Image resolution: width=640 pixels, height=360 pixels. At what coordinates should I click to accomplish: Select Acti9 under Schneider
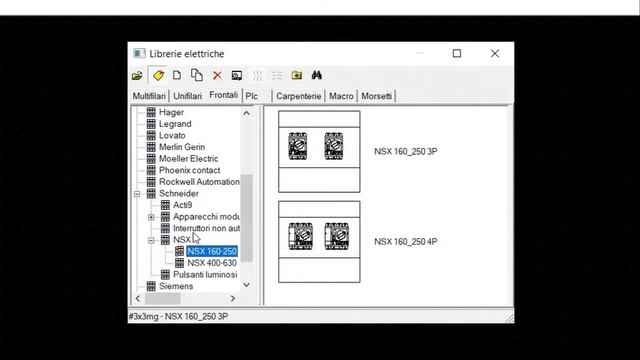pyautogui.click(x=182, y=205)
